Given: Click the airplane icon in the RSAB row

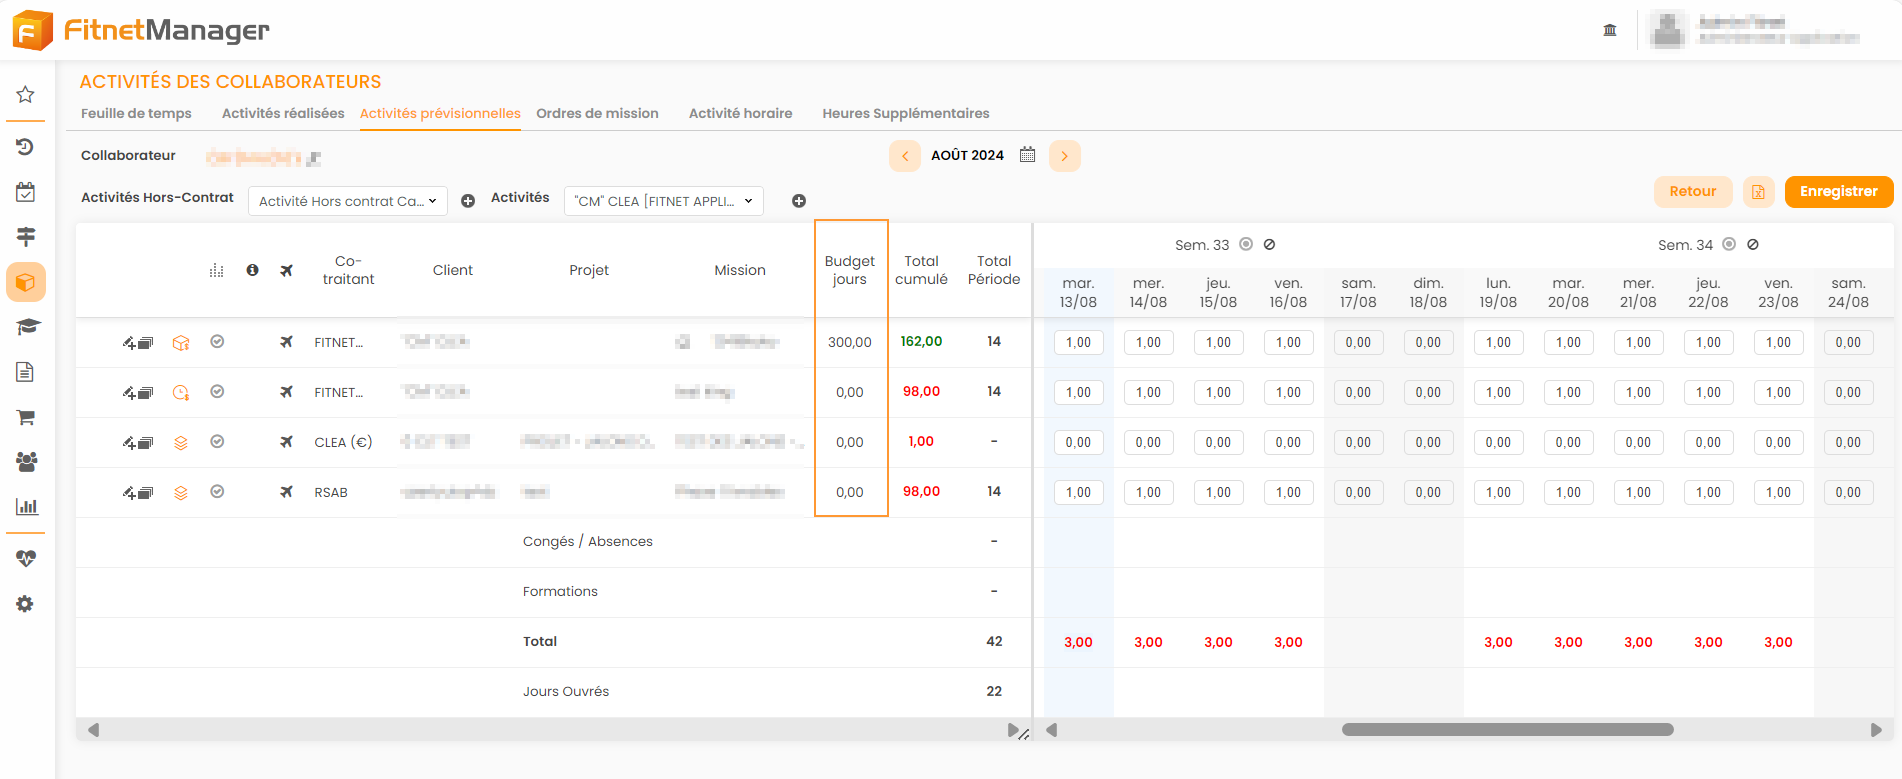Looking at the screenshot, I should tap(287, 492).
